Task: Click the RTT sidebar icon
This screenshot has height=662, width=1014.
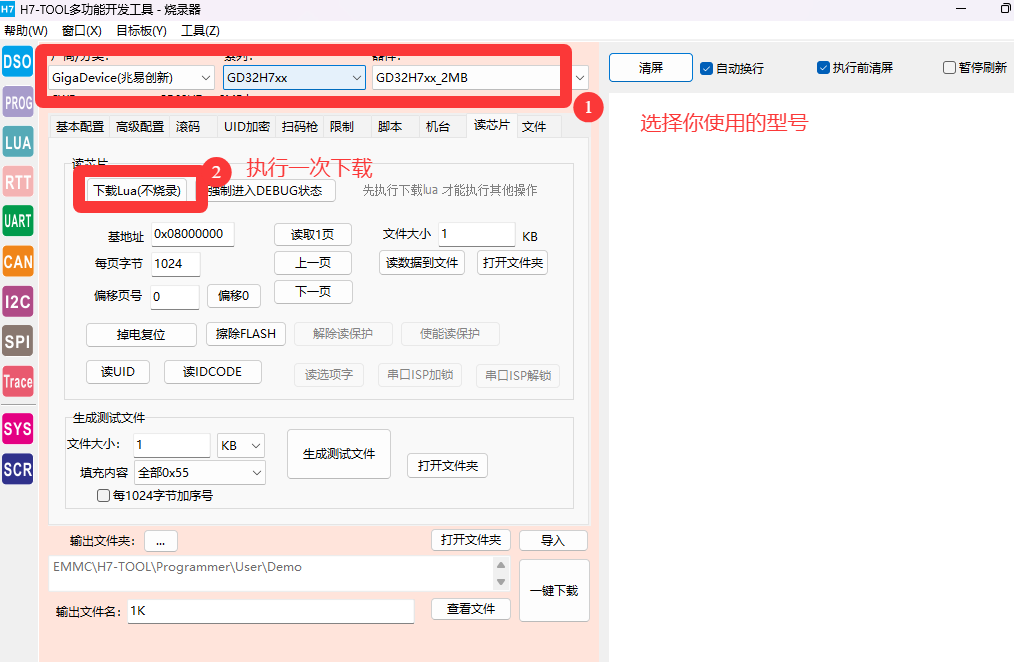Action: (x=17, y=182)
